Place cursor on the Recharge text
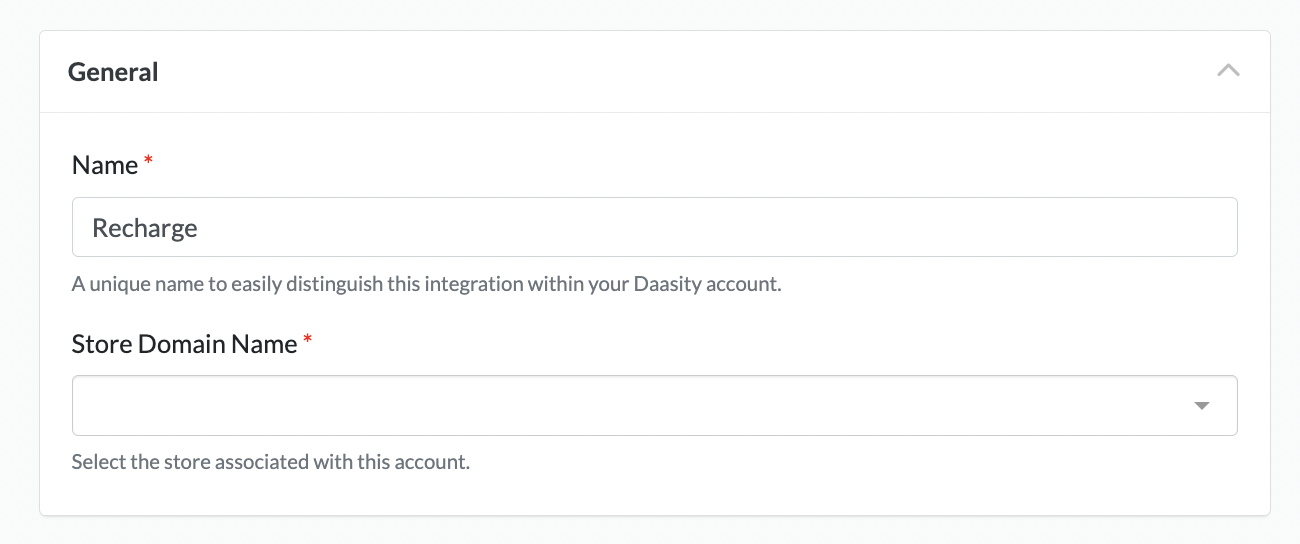The width and height of the screenshot is (1300, 544). [x=145, y=229]
